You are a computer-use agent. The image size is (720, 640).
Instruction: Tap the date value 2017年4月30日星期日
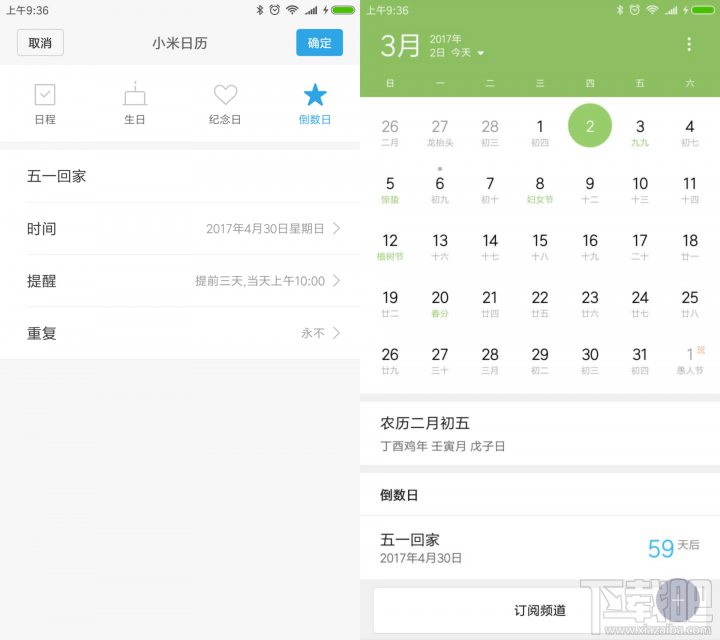[x=265, y=229]
